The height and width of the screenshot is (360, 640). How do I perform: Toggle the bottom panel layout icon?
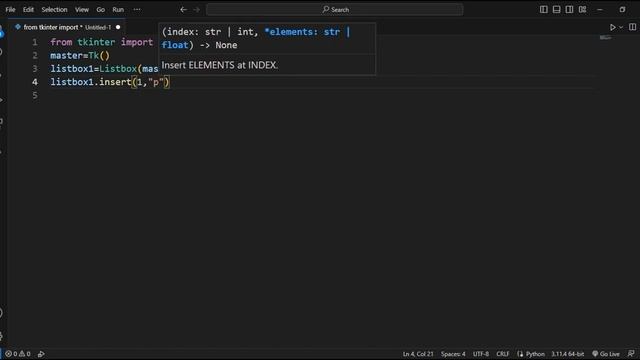point(556,9)
